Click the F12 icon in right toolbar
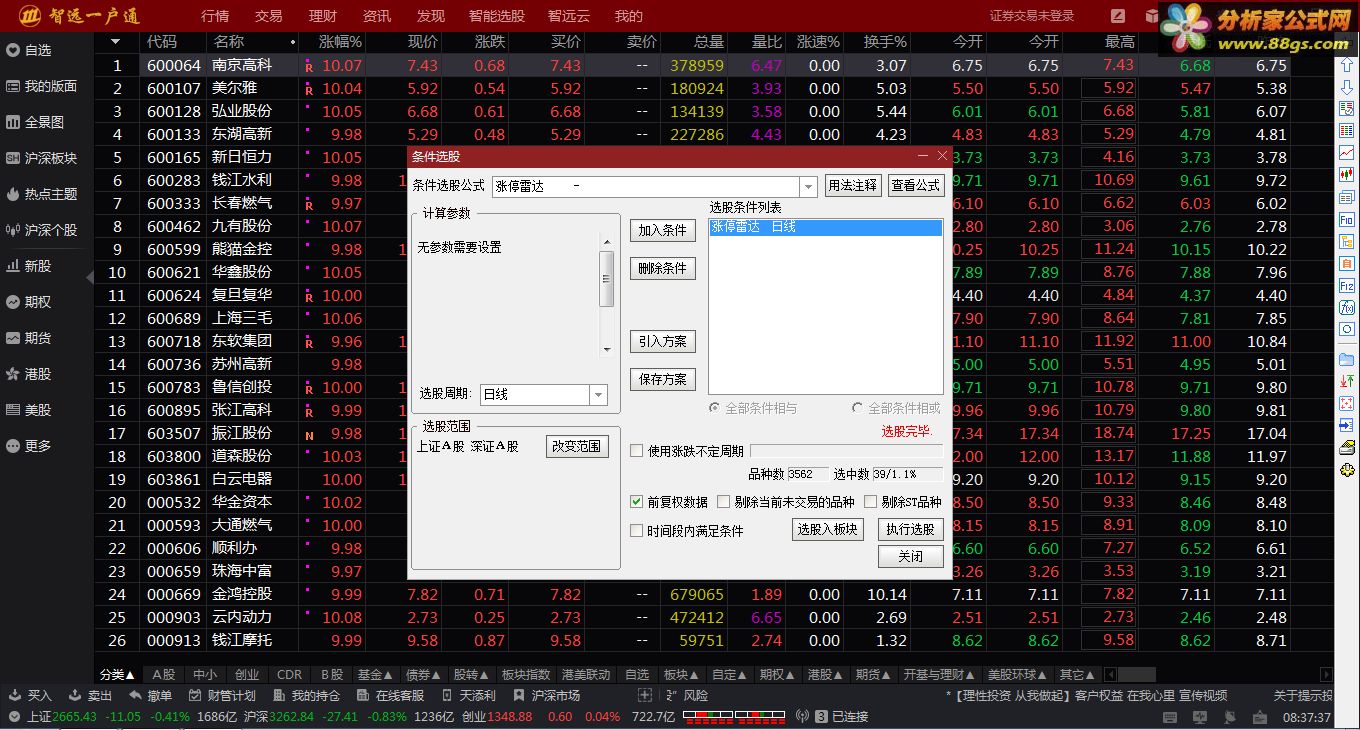 (1347, 285)
